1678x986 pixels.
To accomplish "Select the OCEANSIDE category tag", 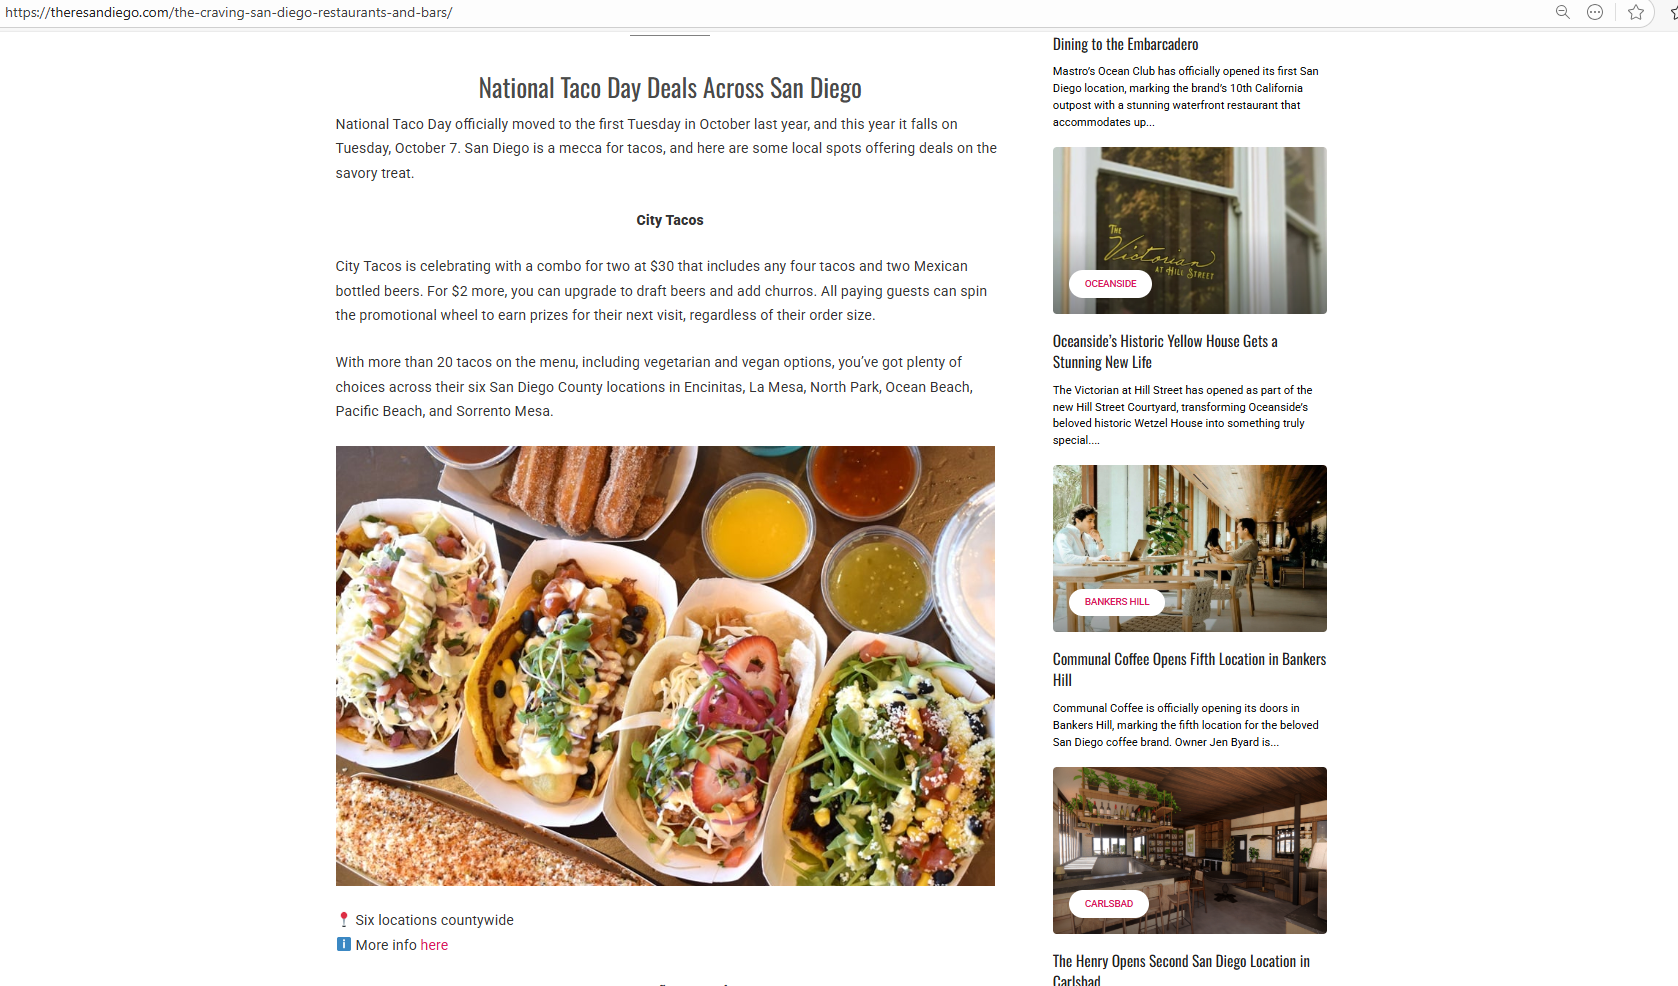I will (x=1110, y=284).
